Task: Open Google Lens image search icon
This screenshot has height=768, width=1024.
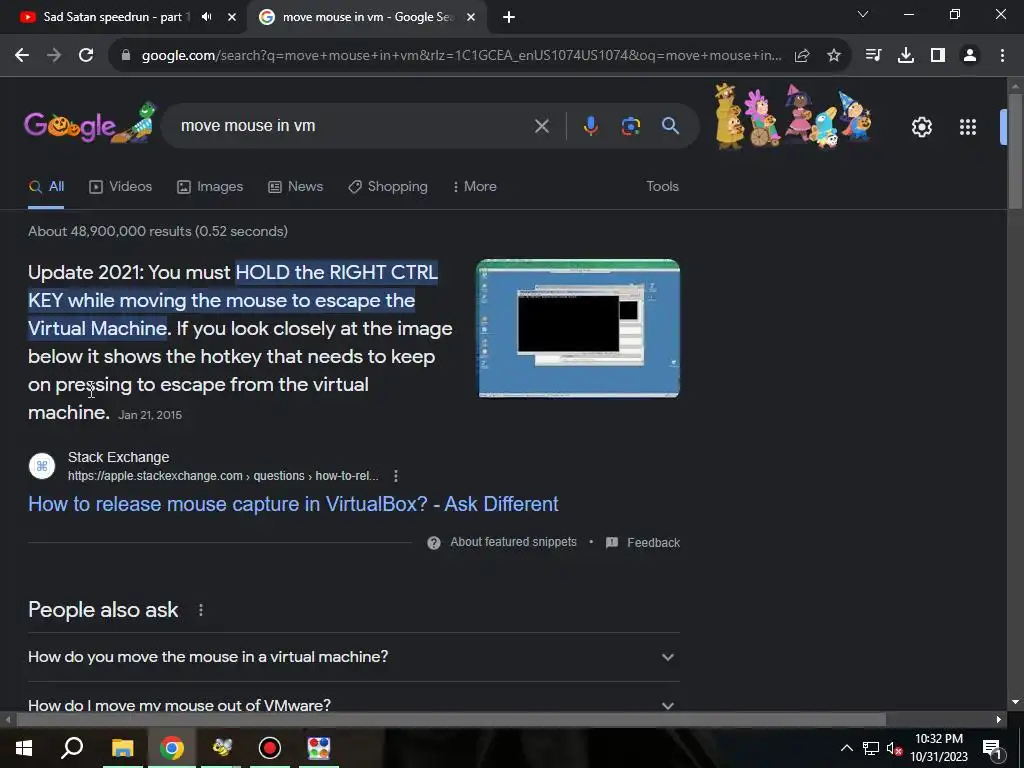Action: coord(631,126)
